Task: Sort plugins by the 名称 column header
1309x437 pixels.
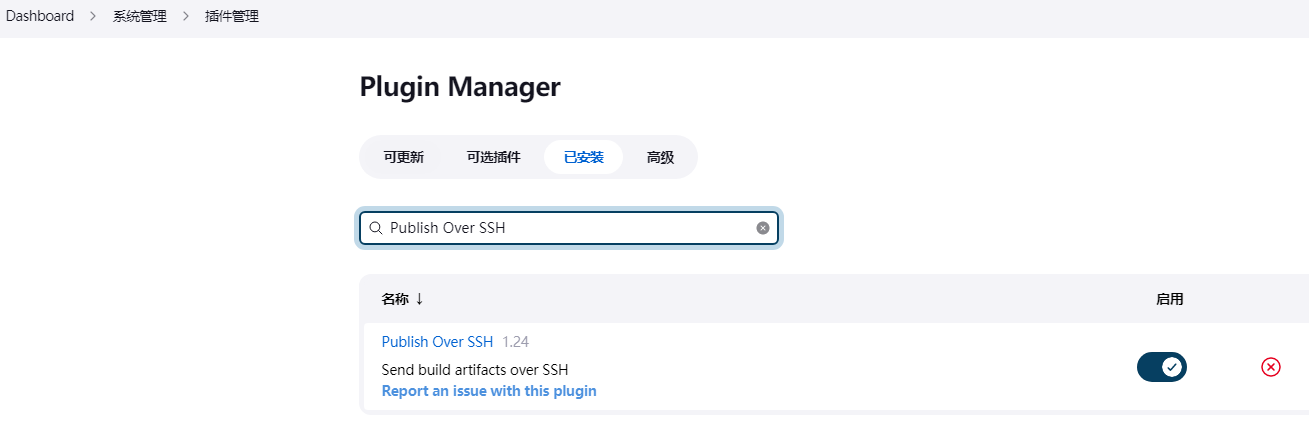Action: pos(395,299)
